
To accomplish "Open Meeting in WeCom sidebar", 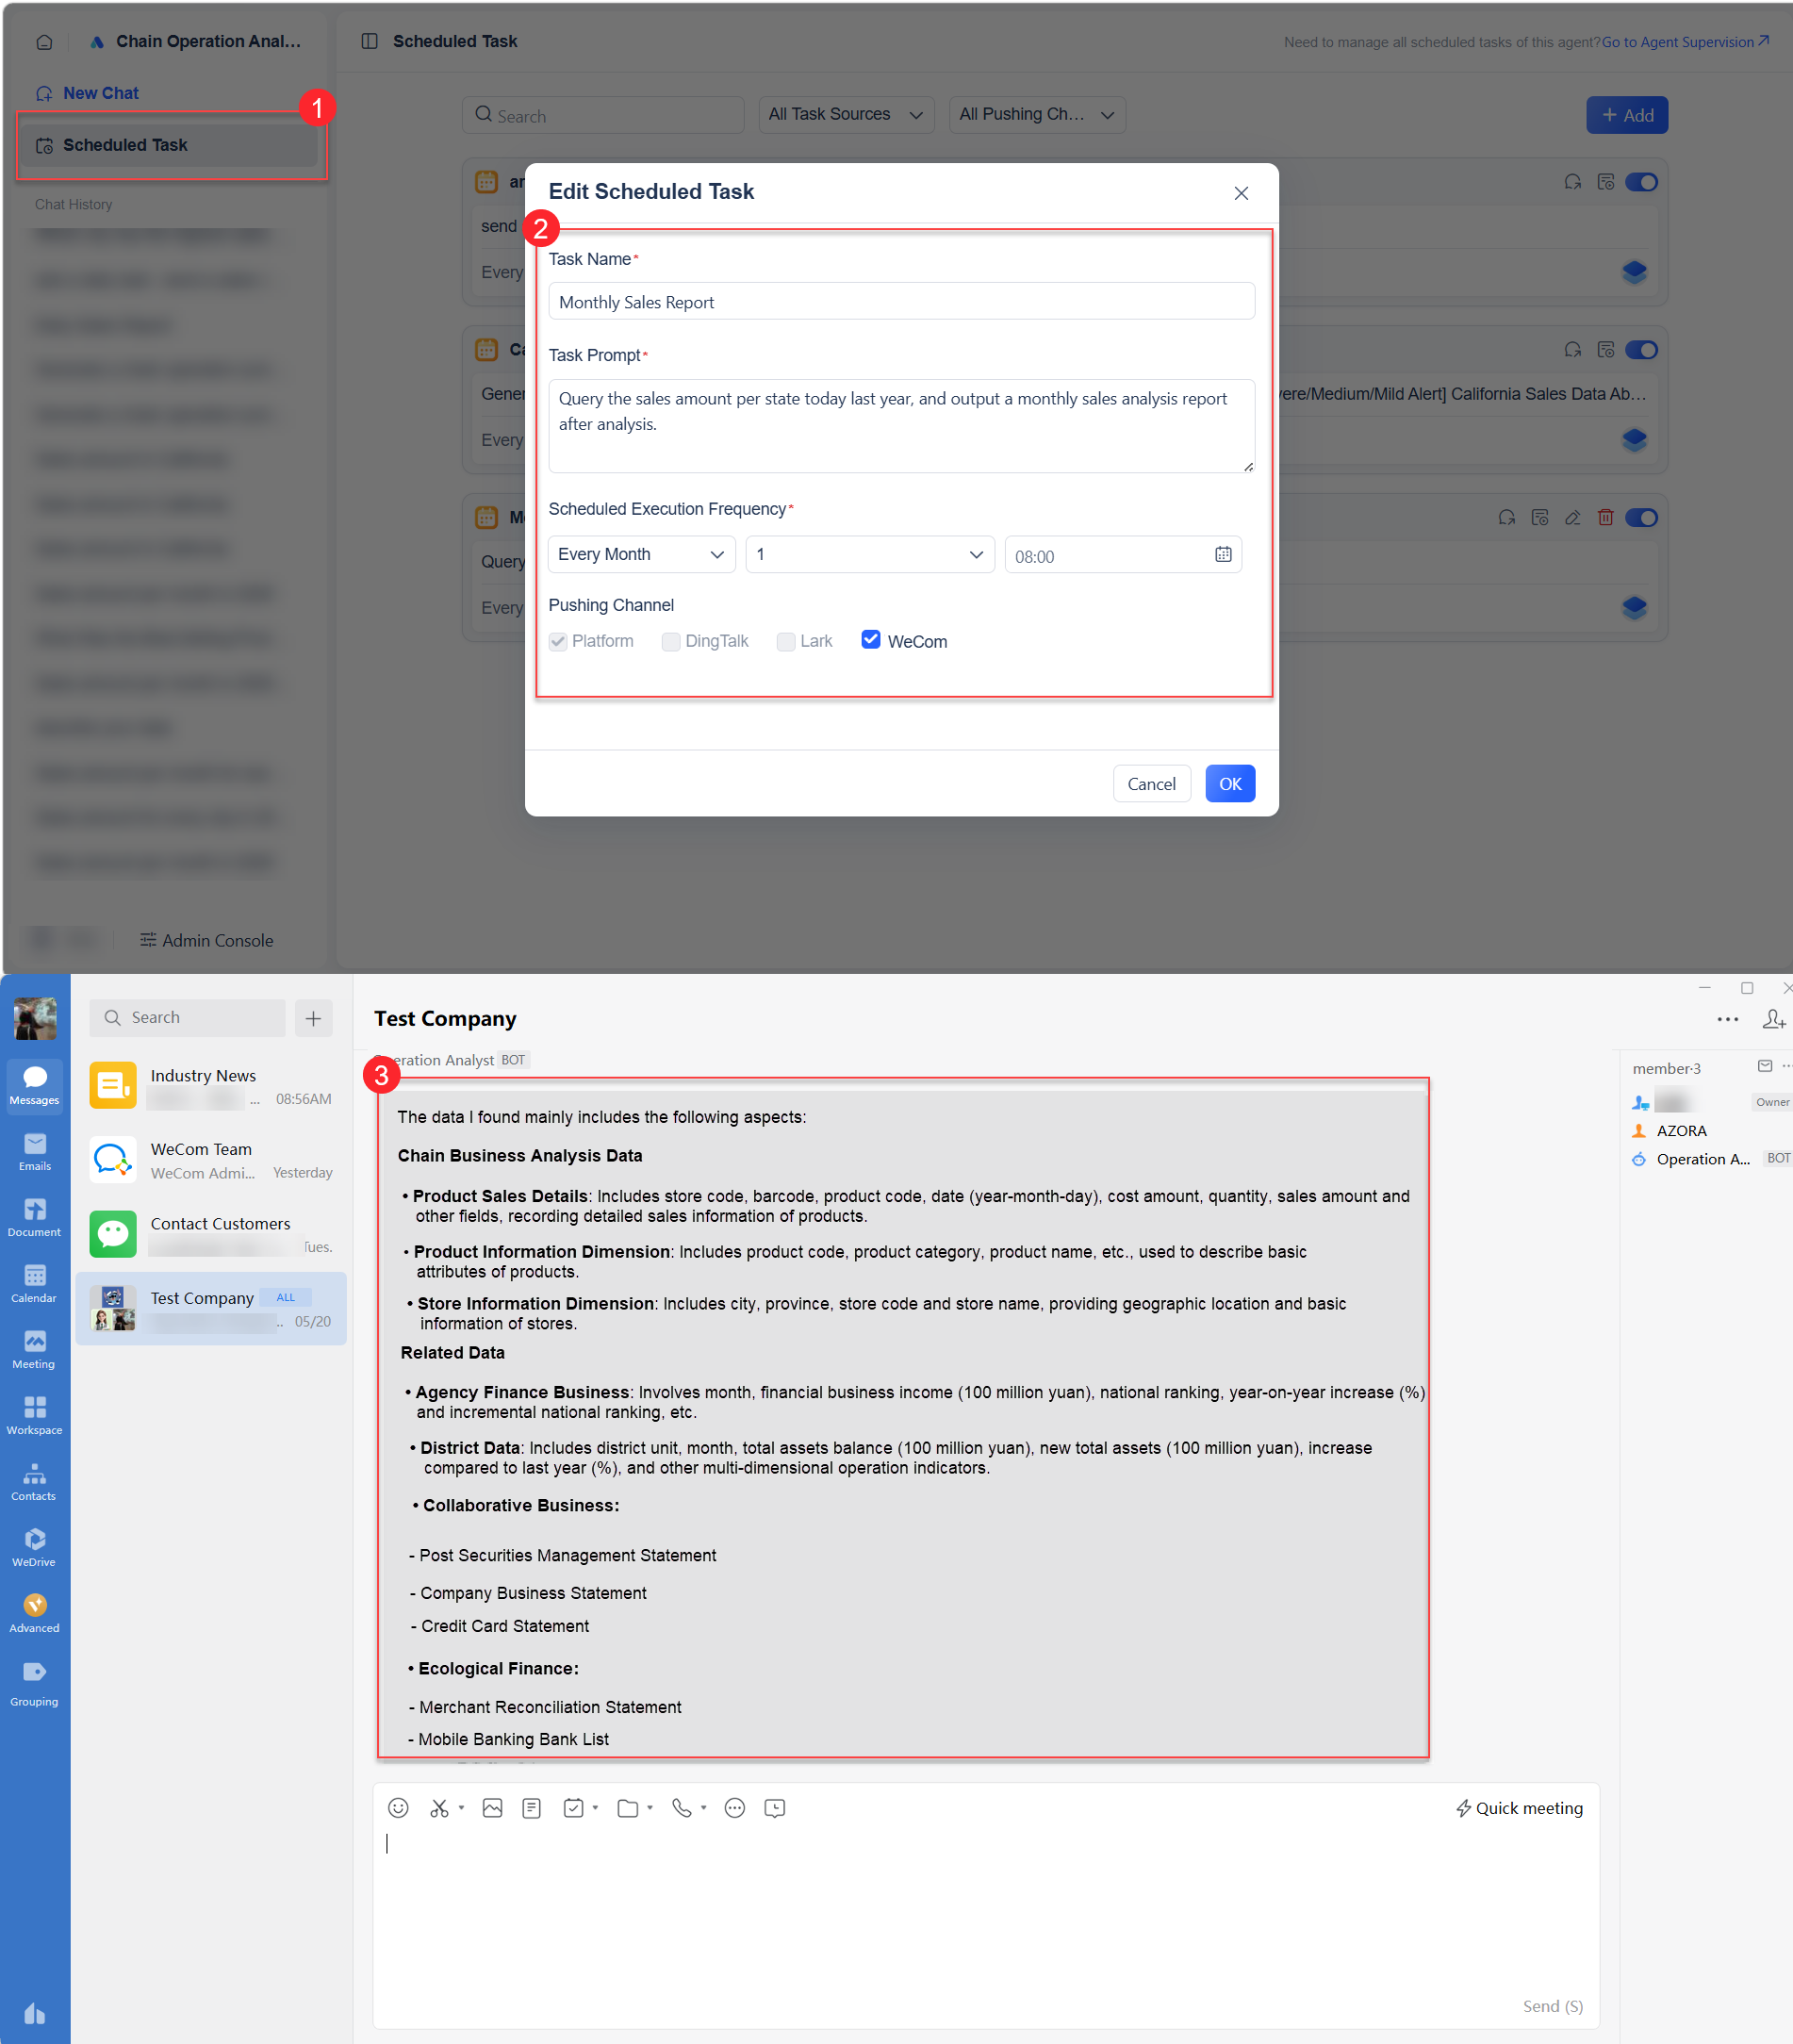I will (x=35, y=1349).
